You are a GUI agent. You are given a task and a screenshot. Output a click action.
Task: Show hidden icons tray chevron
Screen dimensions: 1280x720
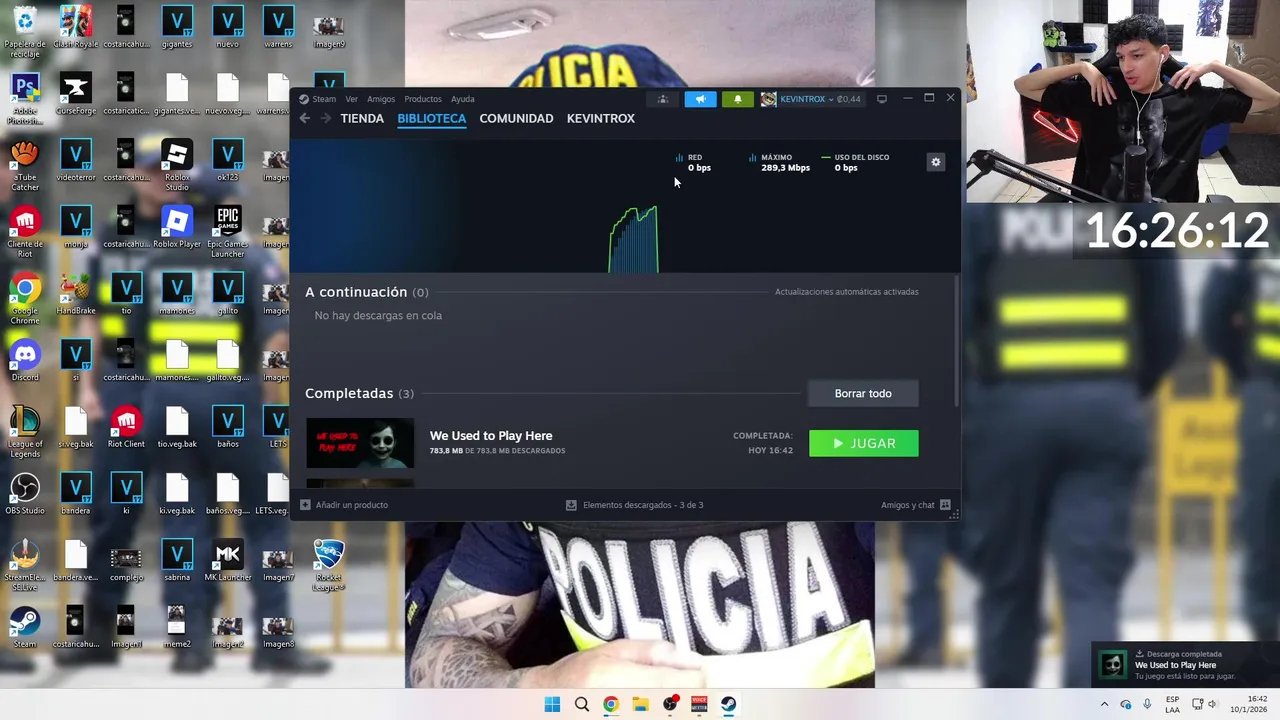(1104, 704)
